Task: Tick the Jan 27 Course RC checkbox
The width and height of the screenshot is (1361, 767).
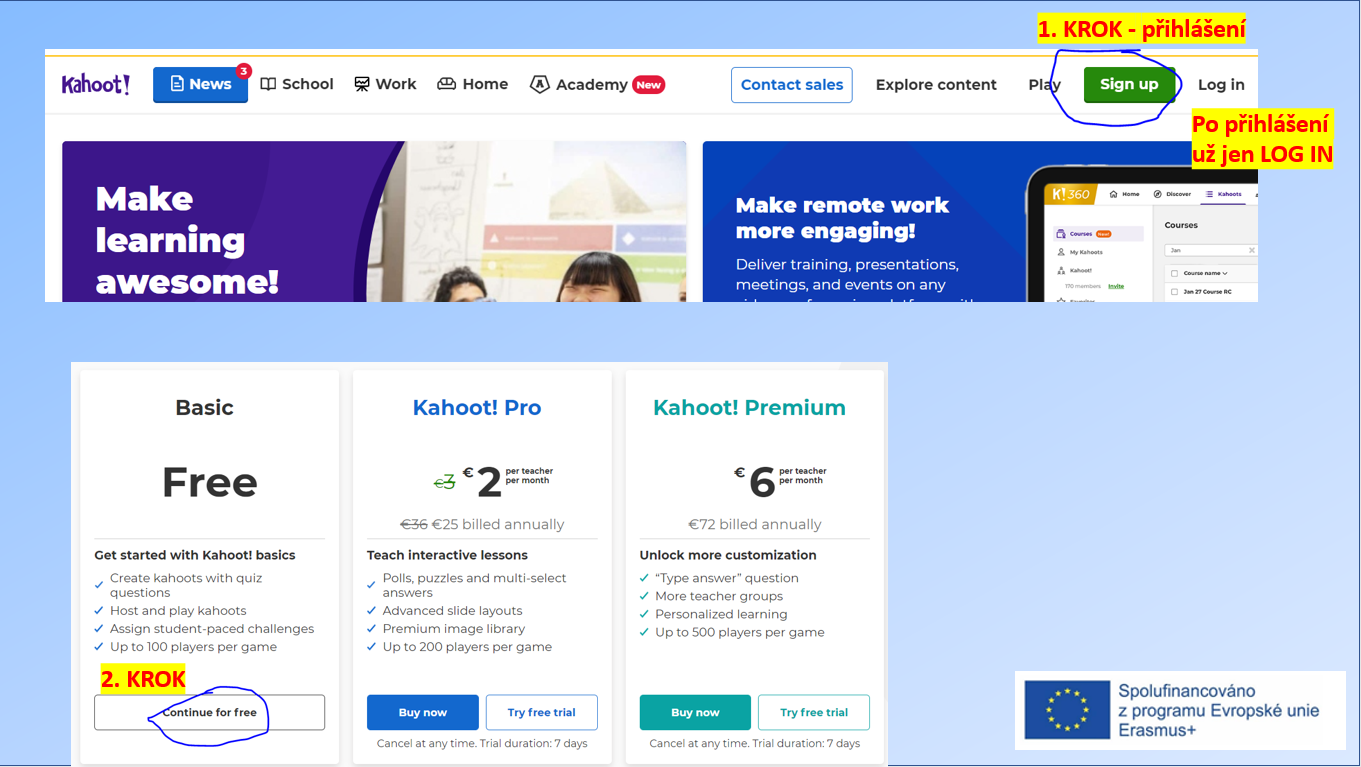Action: [1174, 291]
